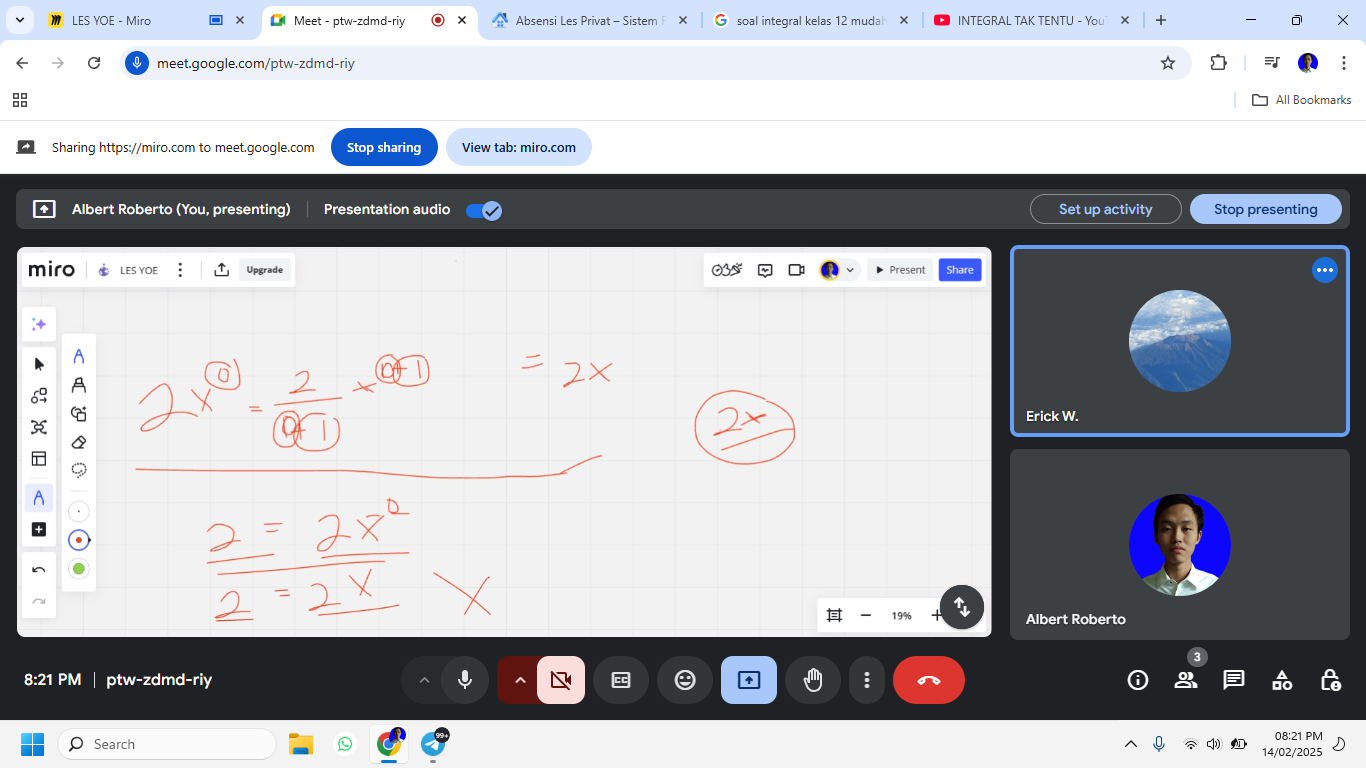The height and width of the screenshot is (768, 1366).
Task: Select the arrow cursor tool in Miro
Action: [39, 364]
